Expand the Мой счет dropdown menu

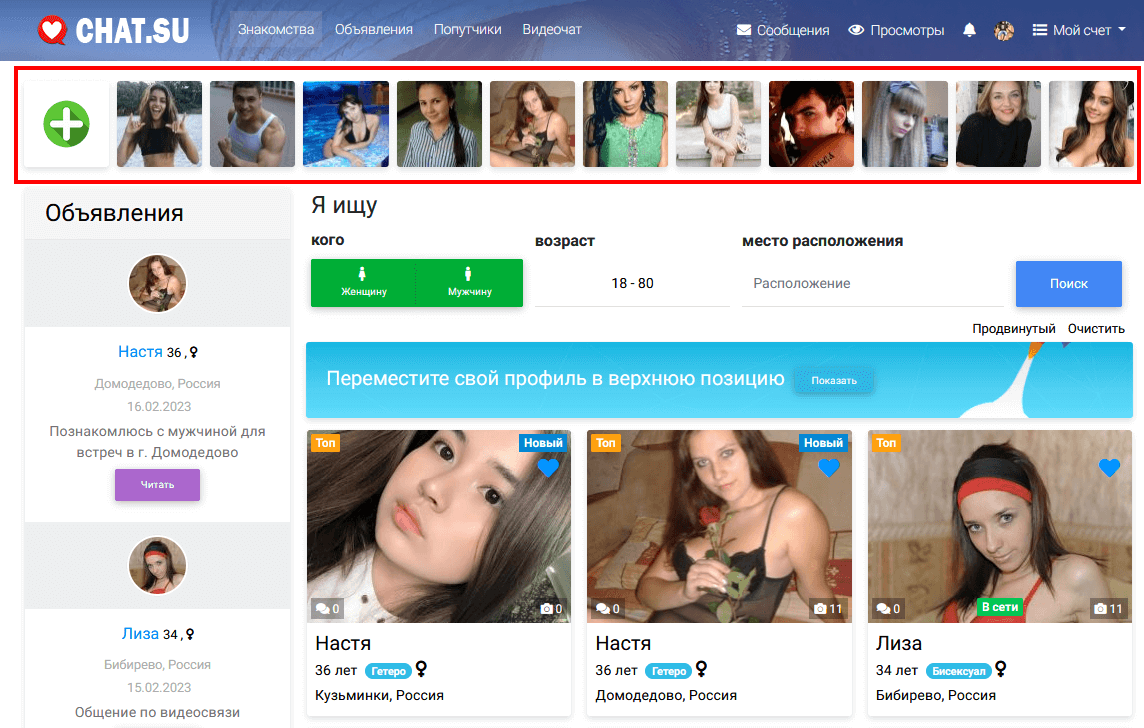(1079, 30)
